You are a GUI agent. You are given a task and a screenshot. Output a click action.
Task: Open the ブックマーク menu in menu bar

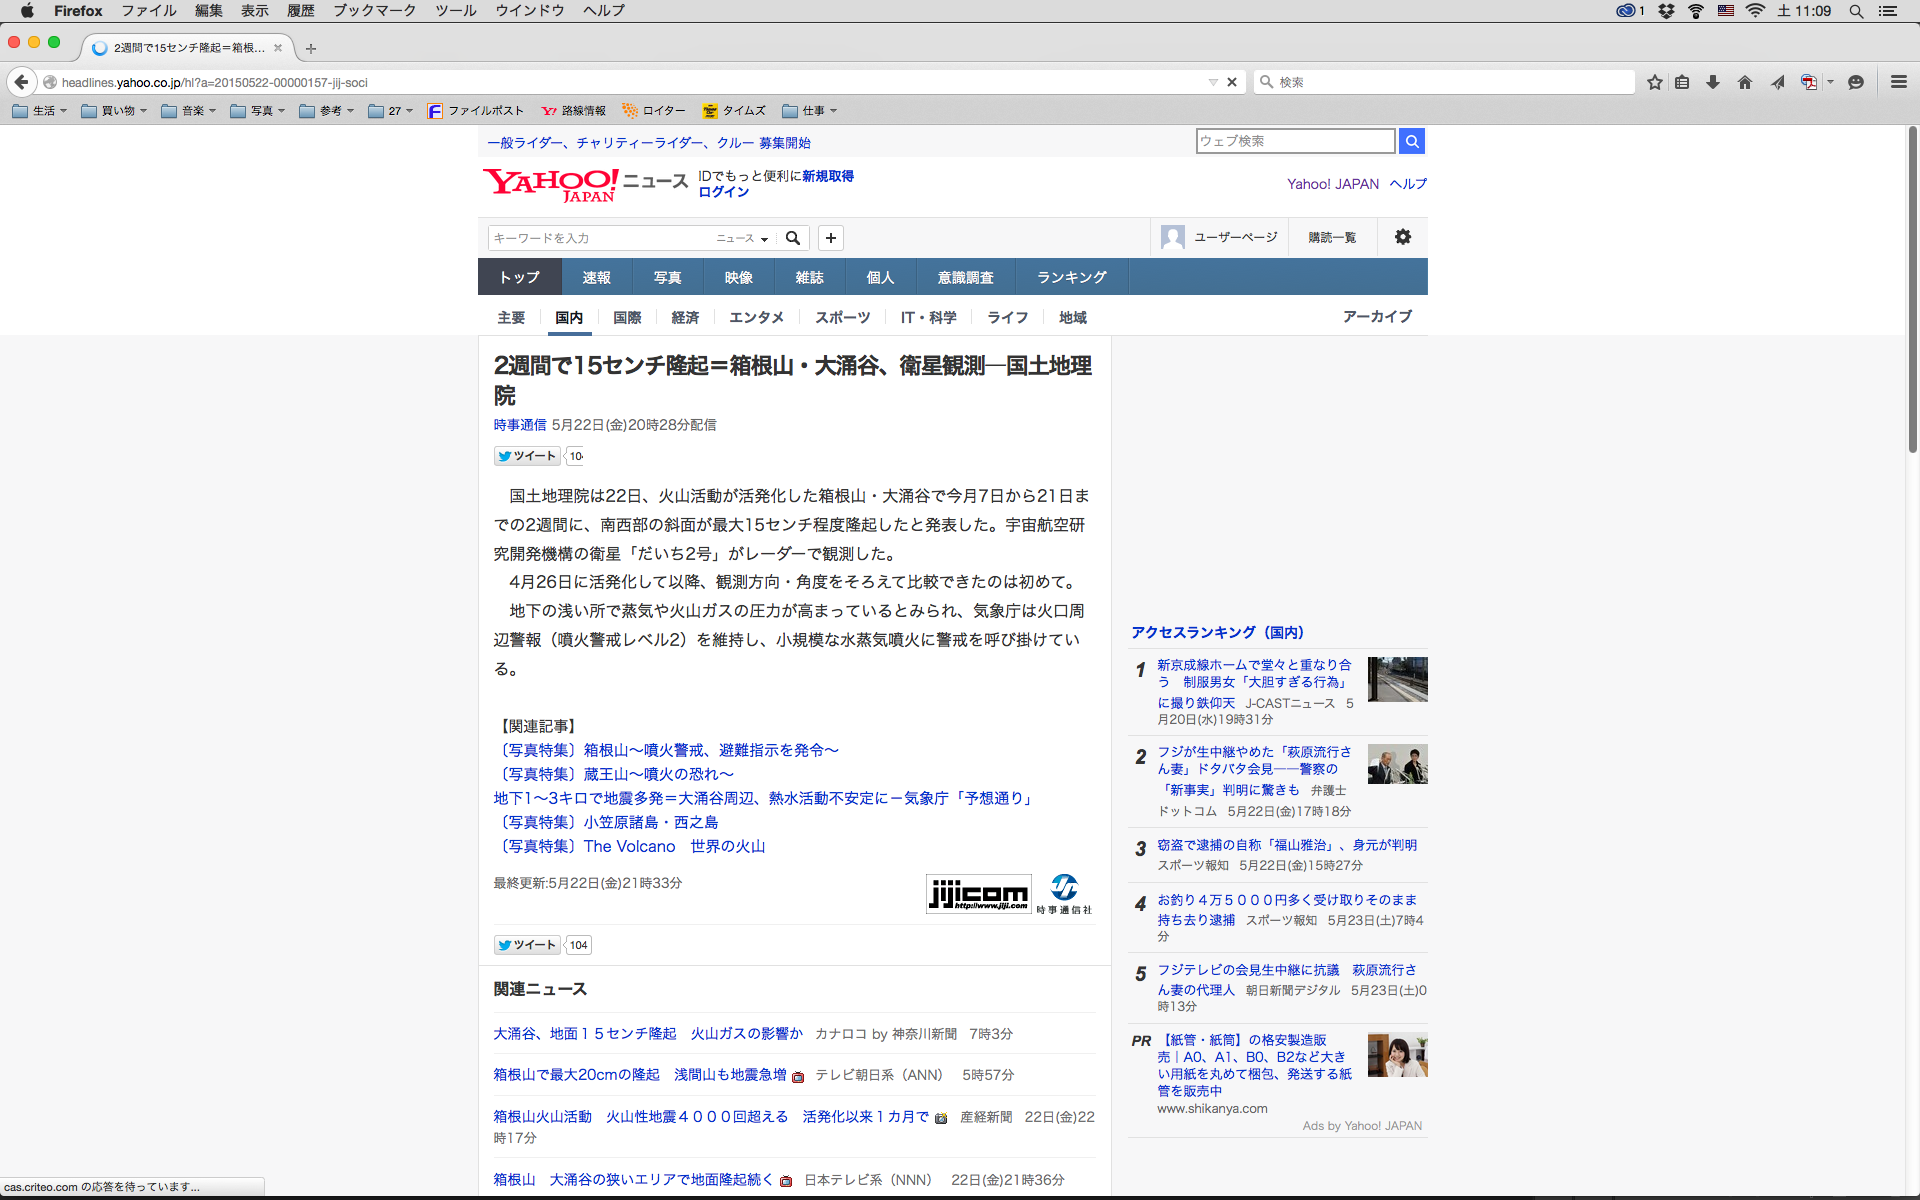pos(374,11)
